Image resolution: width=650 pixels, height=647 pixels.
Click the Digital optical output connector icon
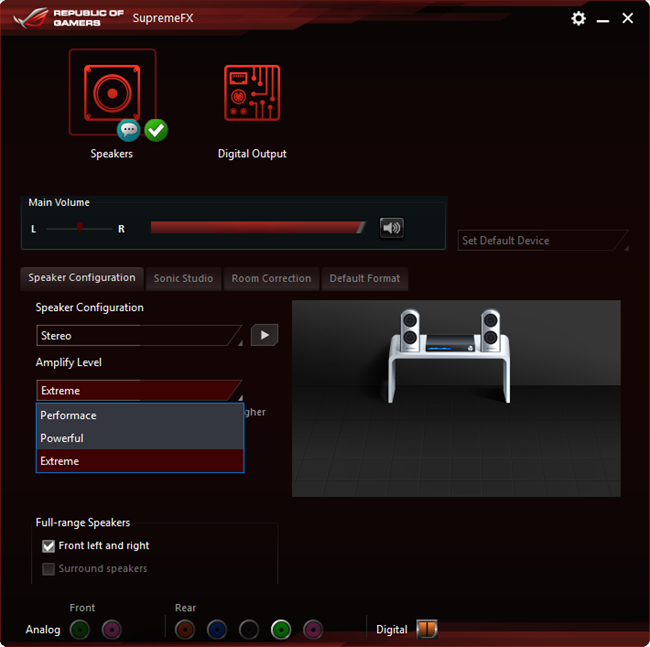pyautogui.click(x=427, y=629)
